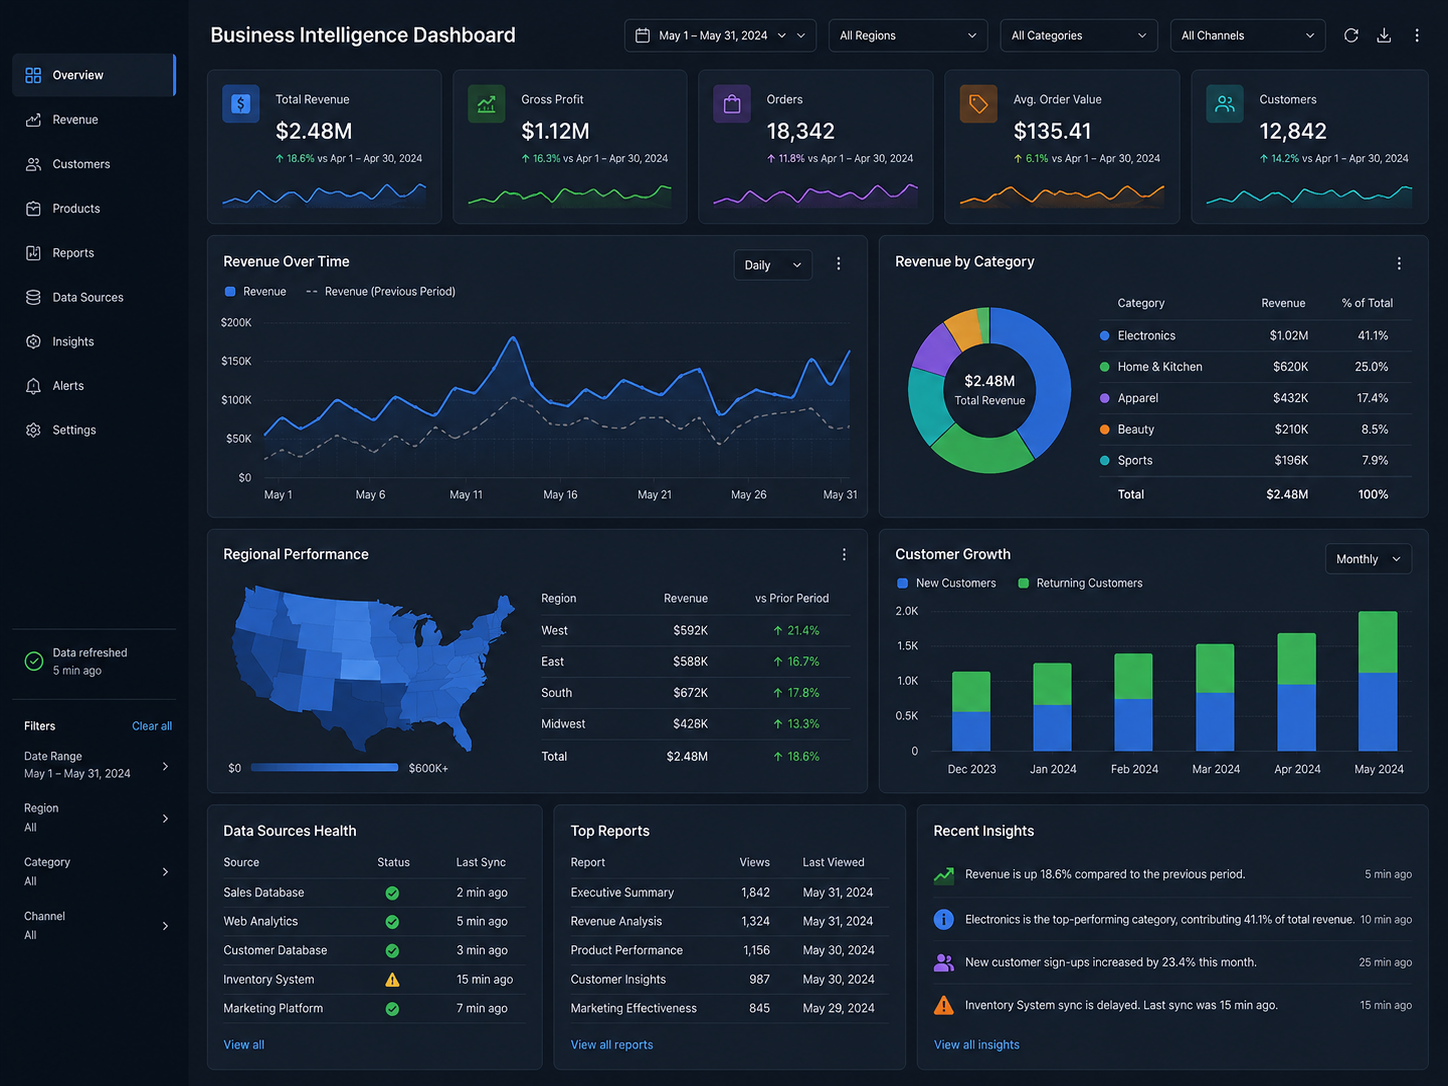Open All Channels dropdown

(1248, 35)
